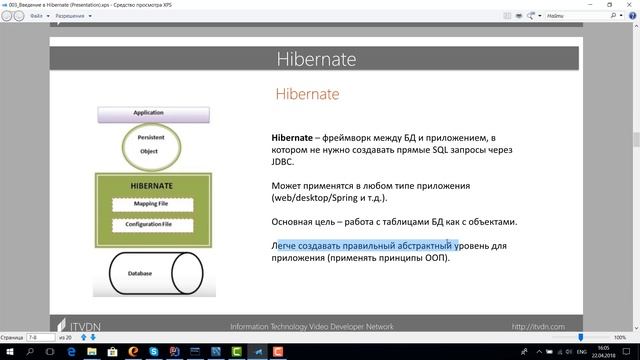Switch the ENG input language
Image resolution: width=640 pixels, height=360 pixels.
pos(582,351)
